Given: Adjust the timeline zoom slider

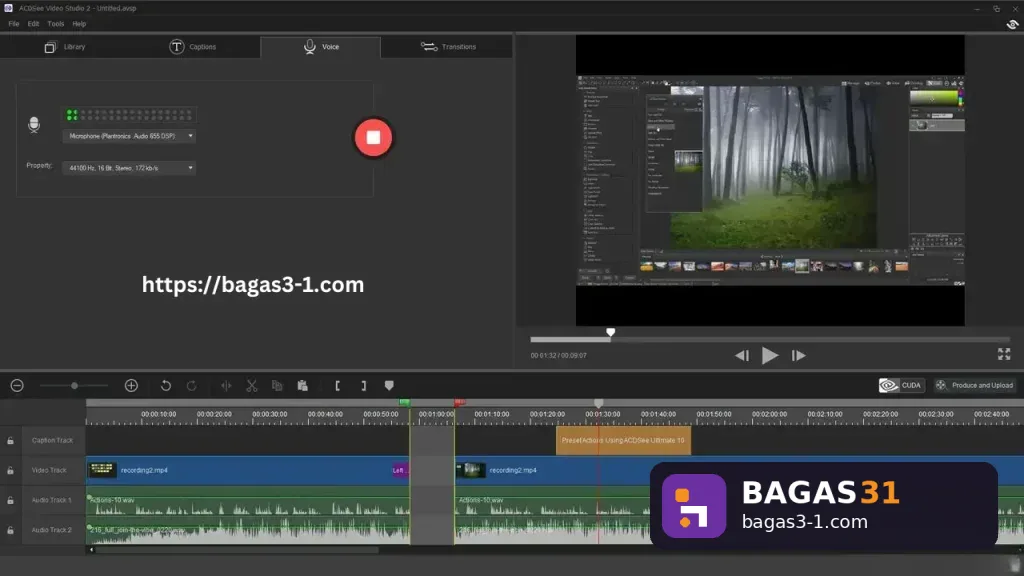Looking at the screenshot, I should coord(74,385).
